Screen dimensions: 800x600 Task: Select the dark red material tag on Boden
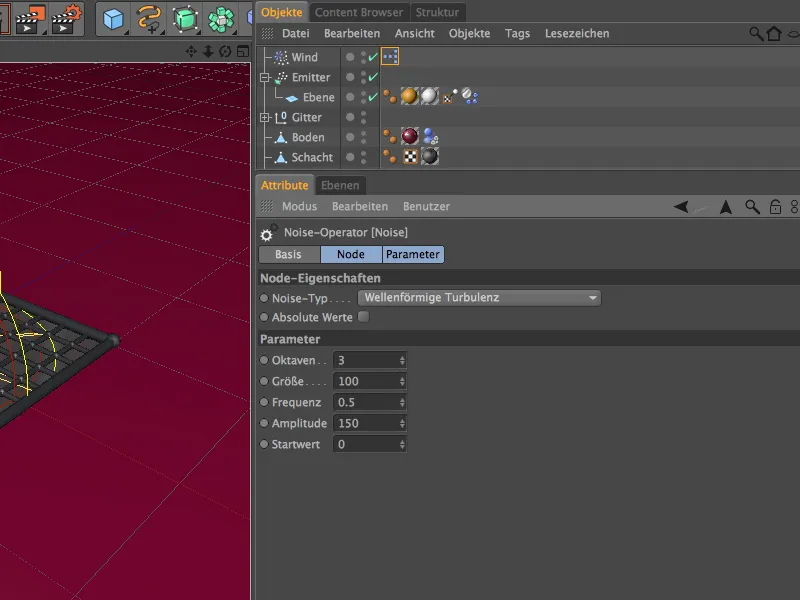click(x=410, y=136)
